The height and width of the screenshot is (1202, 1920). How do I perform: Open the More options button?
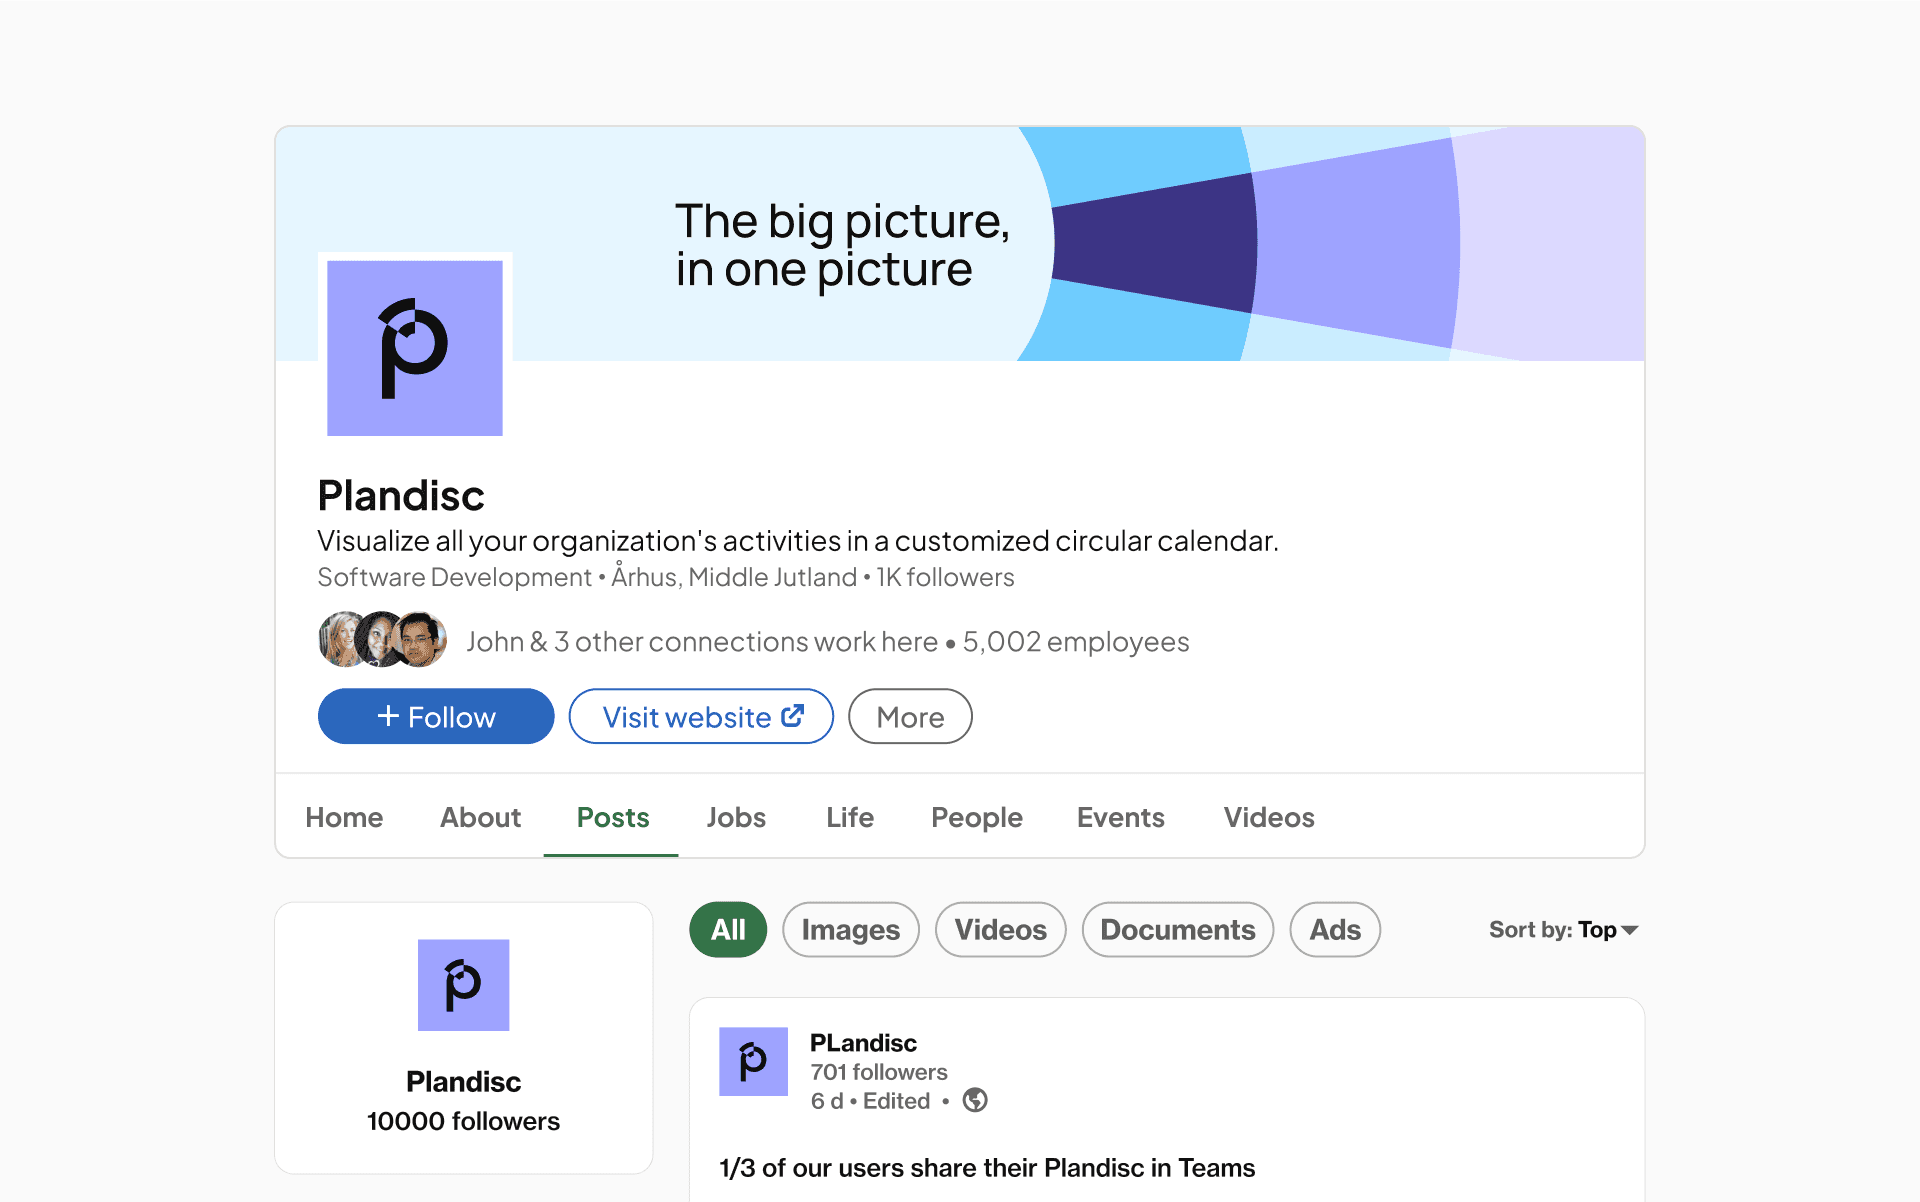point(909,716)
